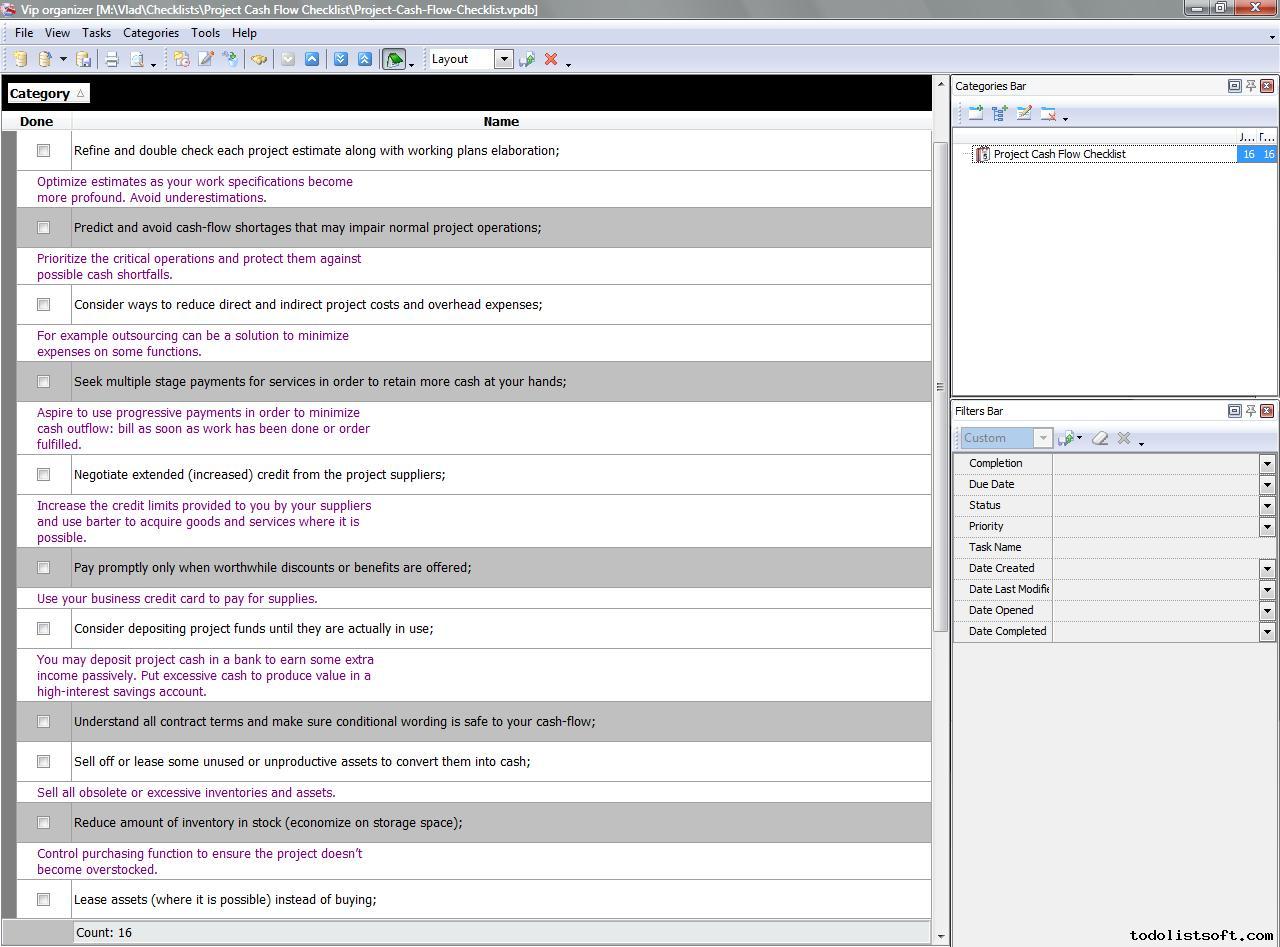Open the Tasks menu
This screenshot has width=1280, height=947.
[x=96, y=33]
